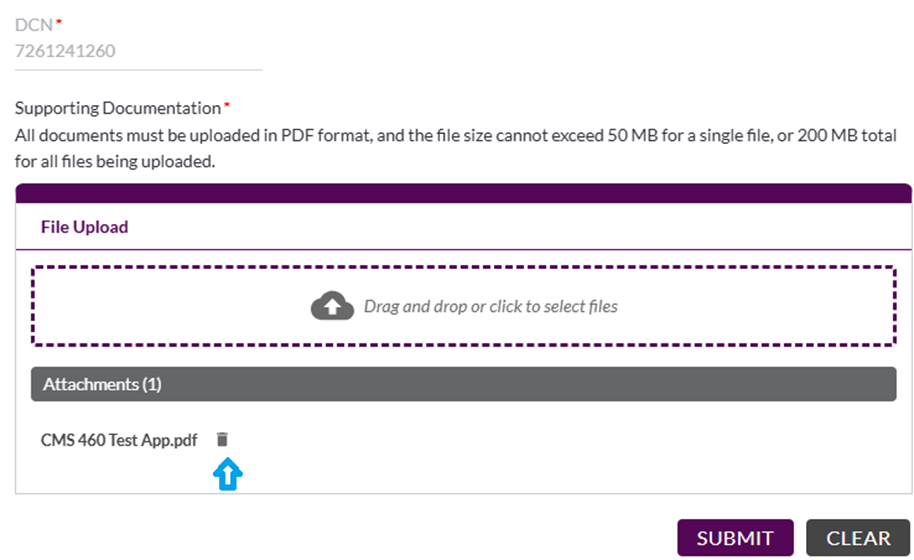914x560 pixels.
Task: Click the PDF format size limit instruction text
Action: tap(455, 148)
